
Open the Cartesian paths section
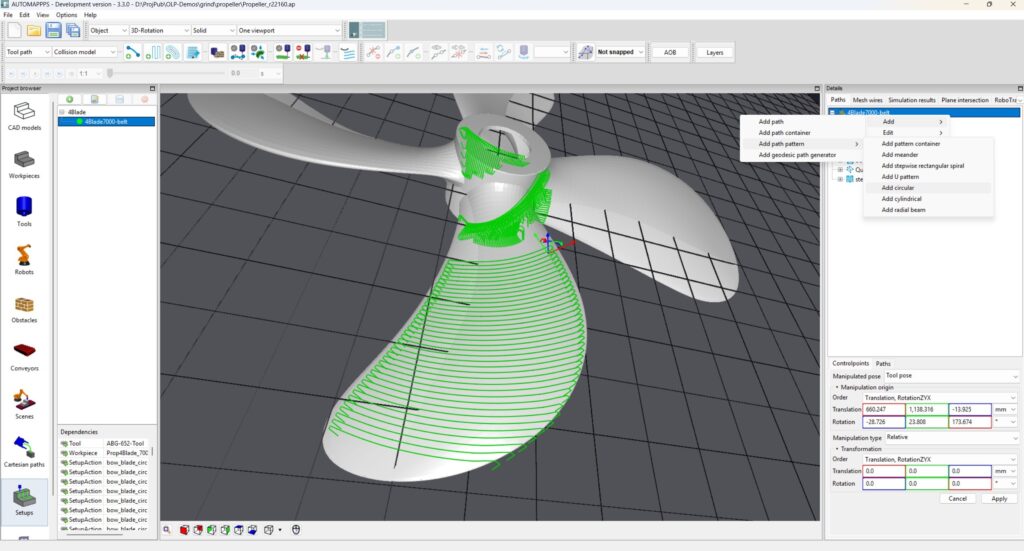pos(24,453)
